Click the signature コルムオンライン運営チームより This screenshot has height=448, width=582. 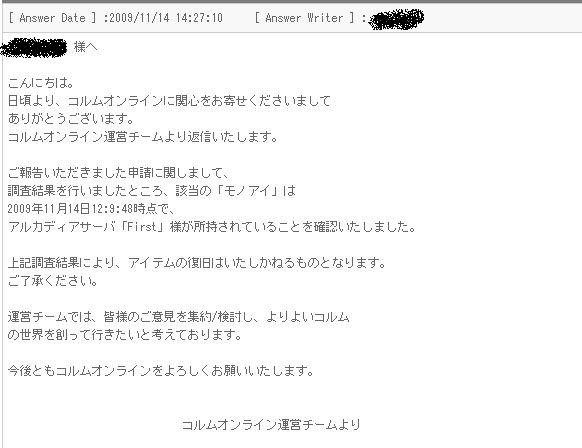click(271, 424)
